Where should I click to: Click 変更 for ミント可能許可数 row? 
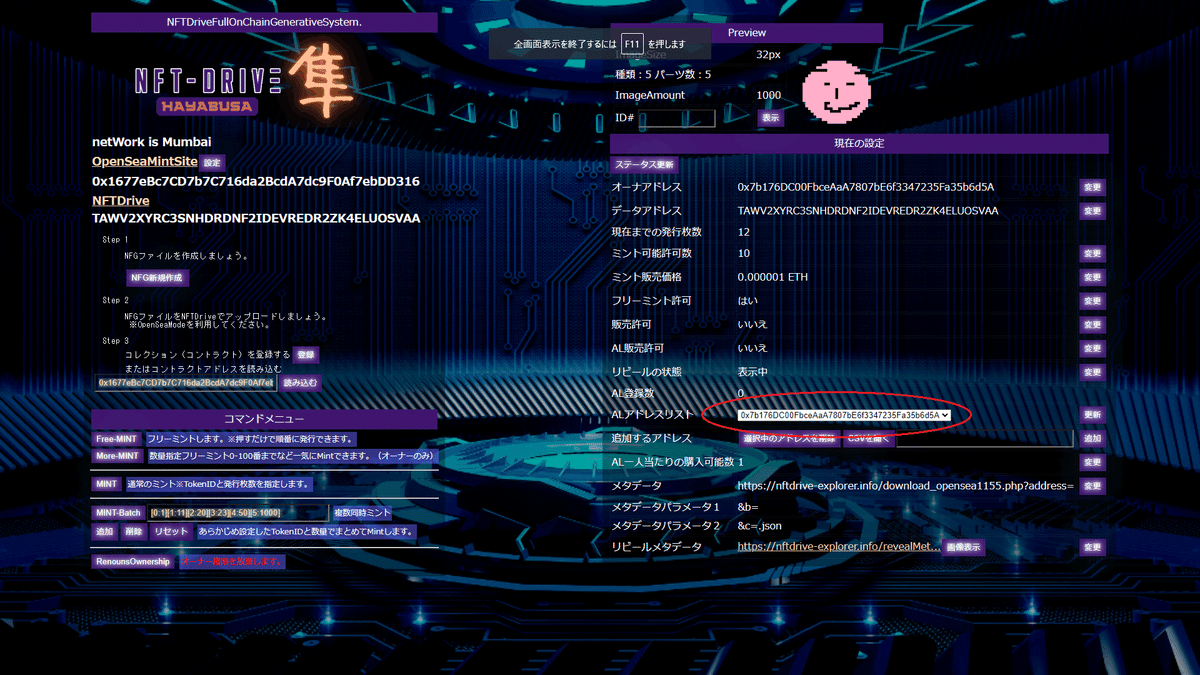click(1092, 254)
